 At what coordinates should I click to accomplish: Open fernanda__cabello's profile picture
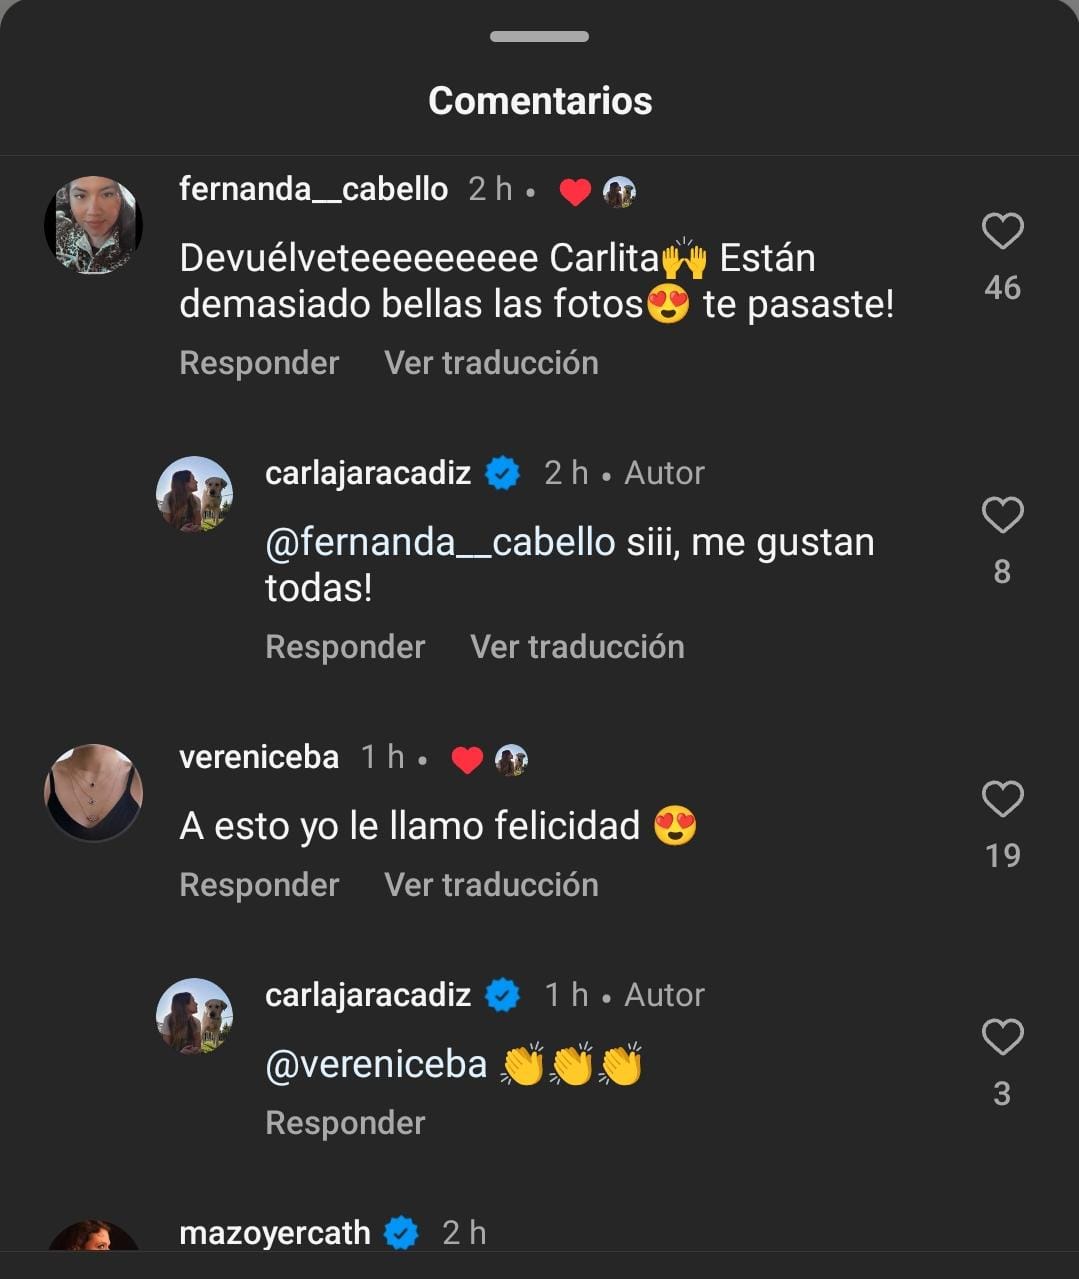coord(94,225)
